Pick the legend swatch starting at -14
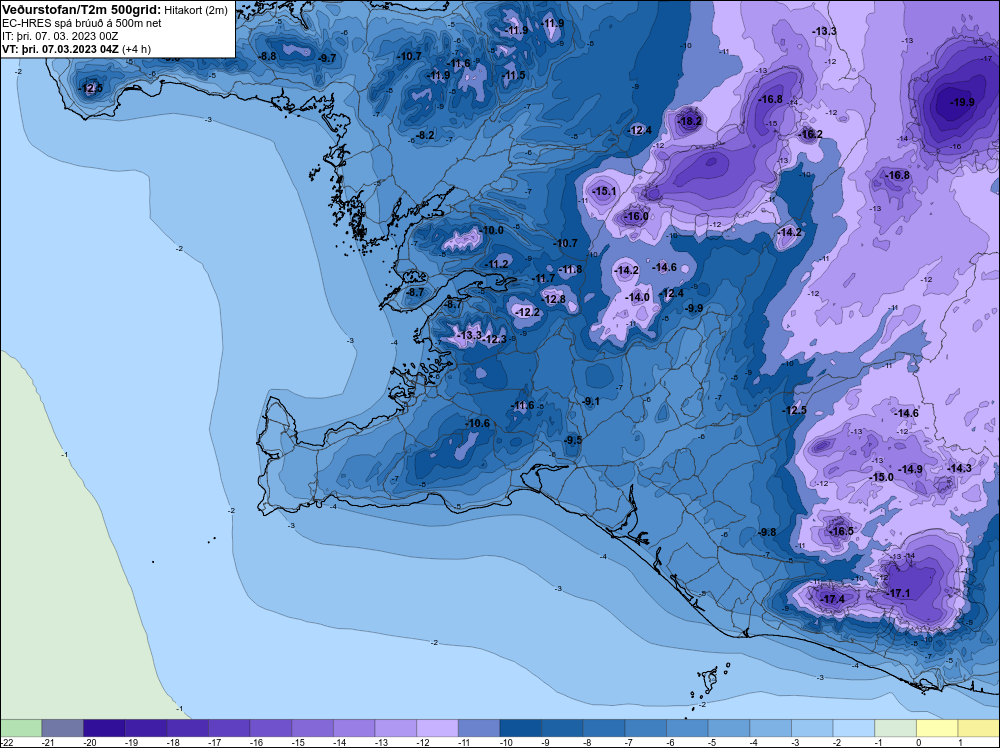Screen dimensions: 1000x748 (x=354, y=728)
